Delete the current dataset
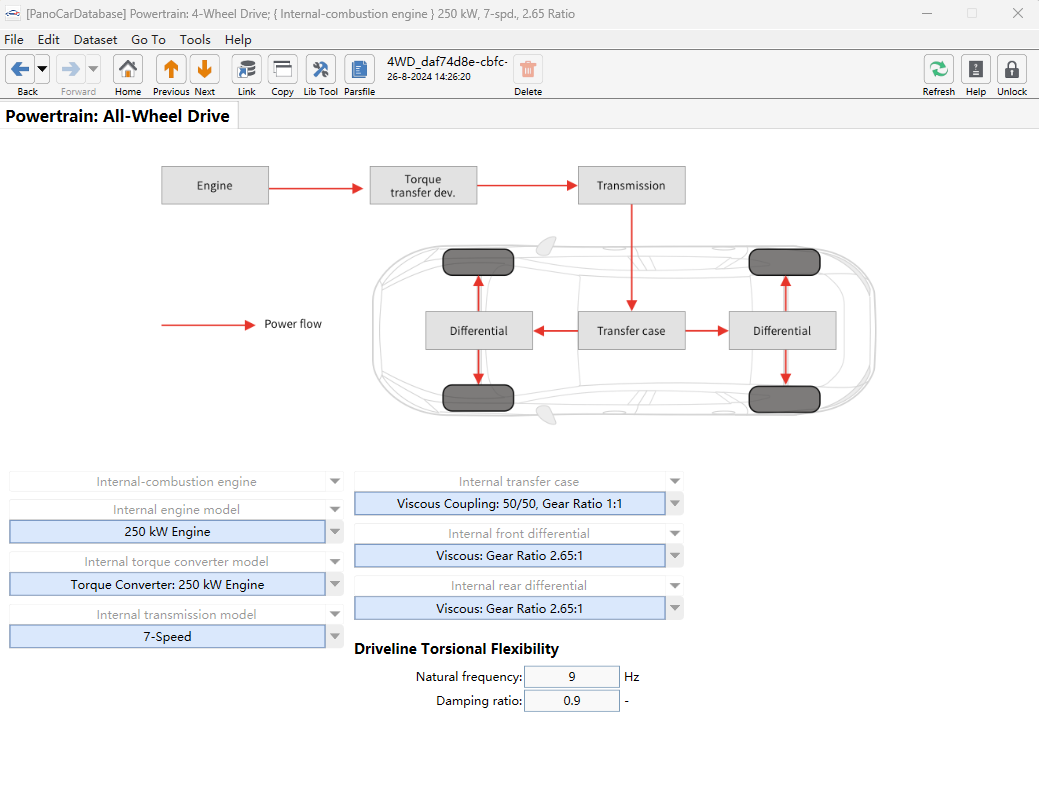The height and width of the screenshot is (807, 1039). 528,69
